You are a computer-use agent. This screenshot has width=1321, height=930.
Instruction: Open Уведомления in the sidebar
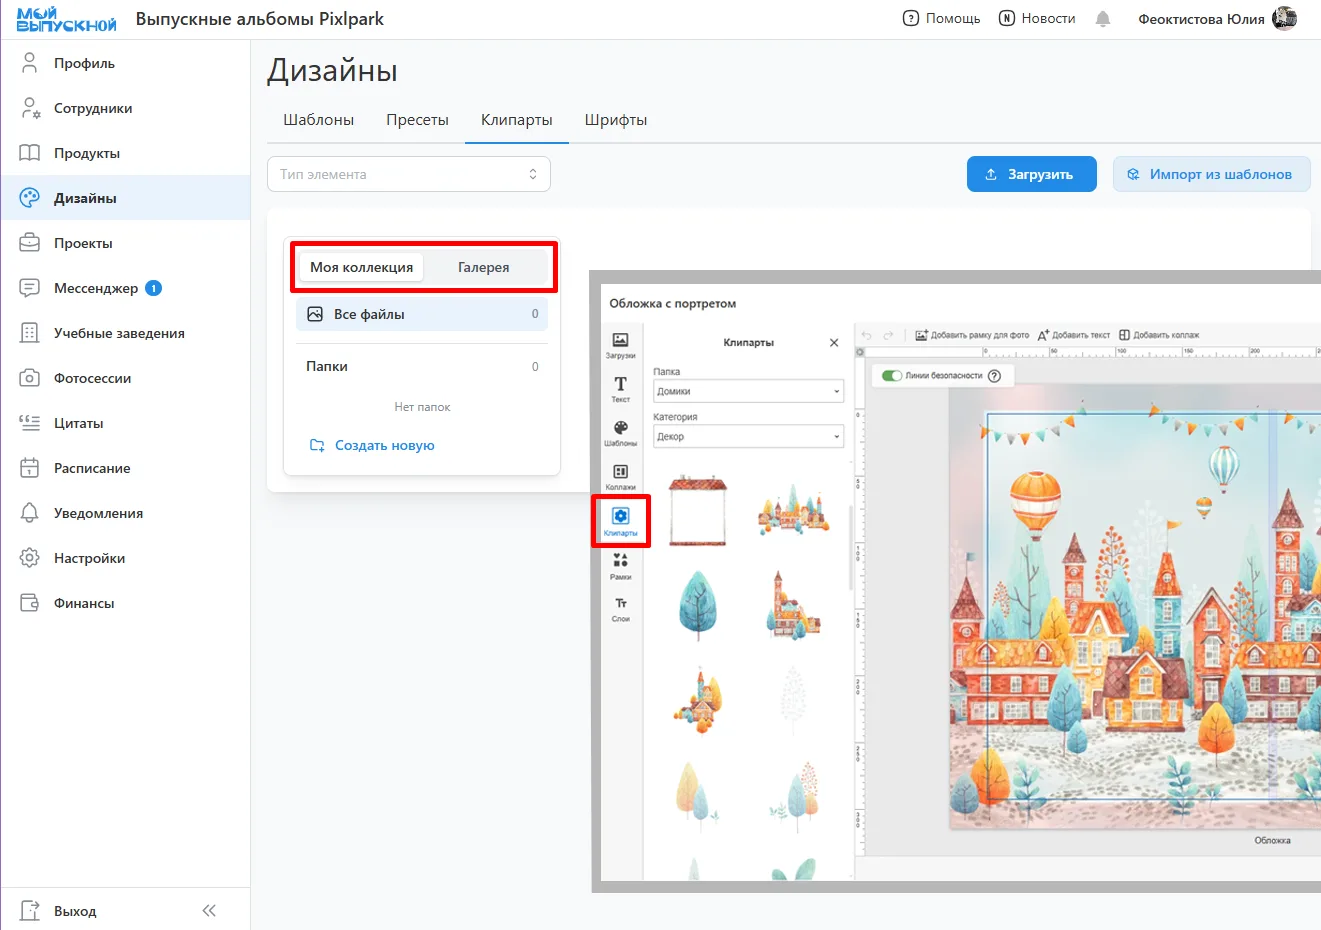point(125,513)
